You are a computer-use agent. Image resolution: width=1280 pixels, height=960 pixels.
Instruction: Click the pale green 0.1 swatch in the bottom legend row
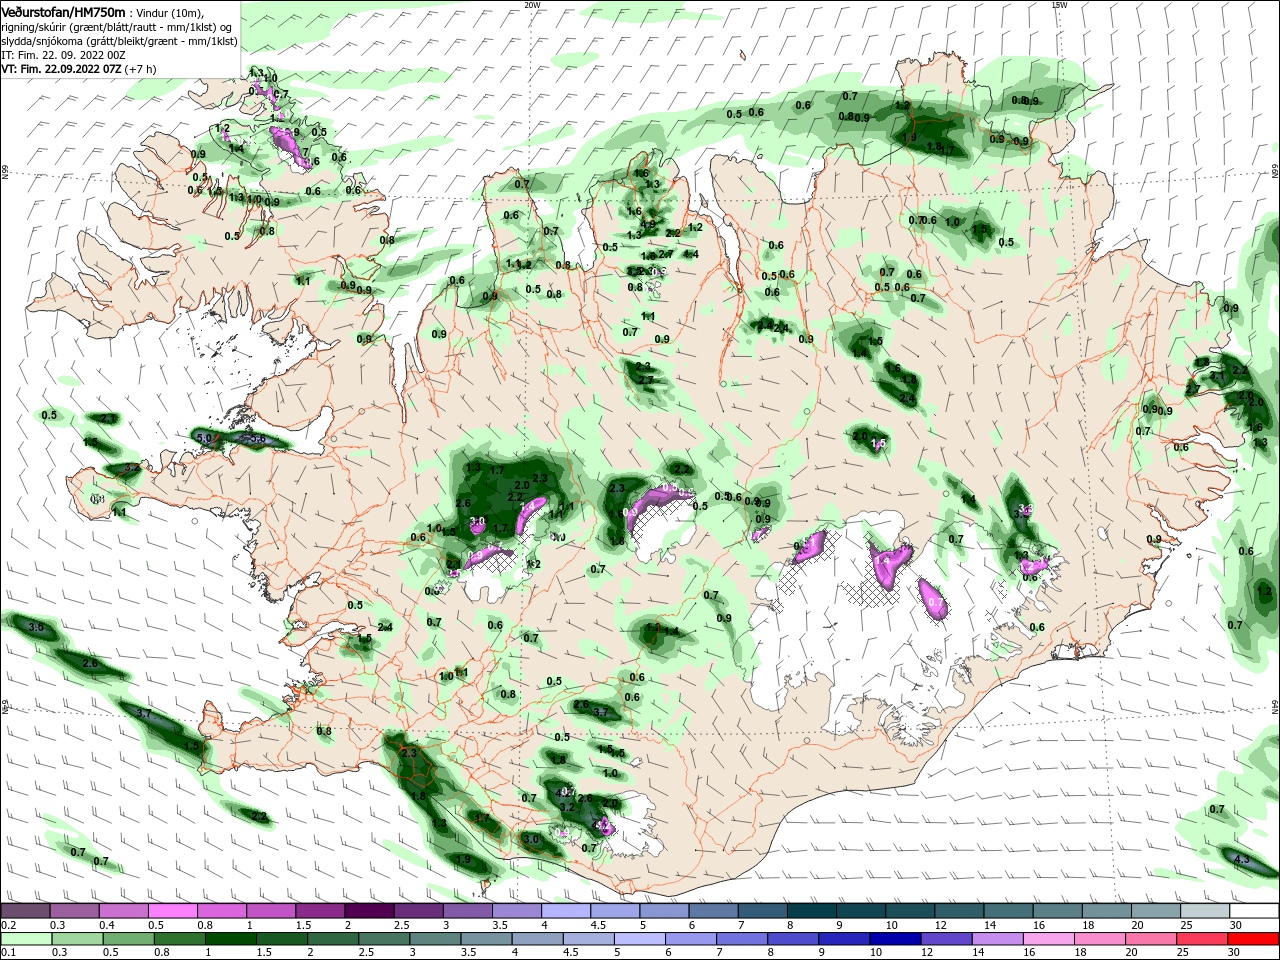coord(25,939)
